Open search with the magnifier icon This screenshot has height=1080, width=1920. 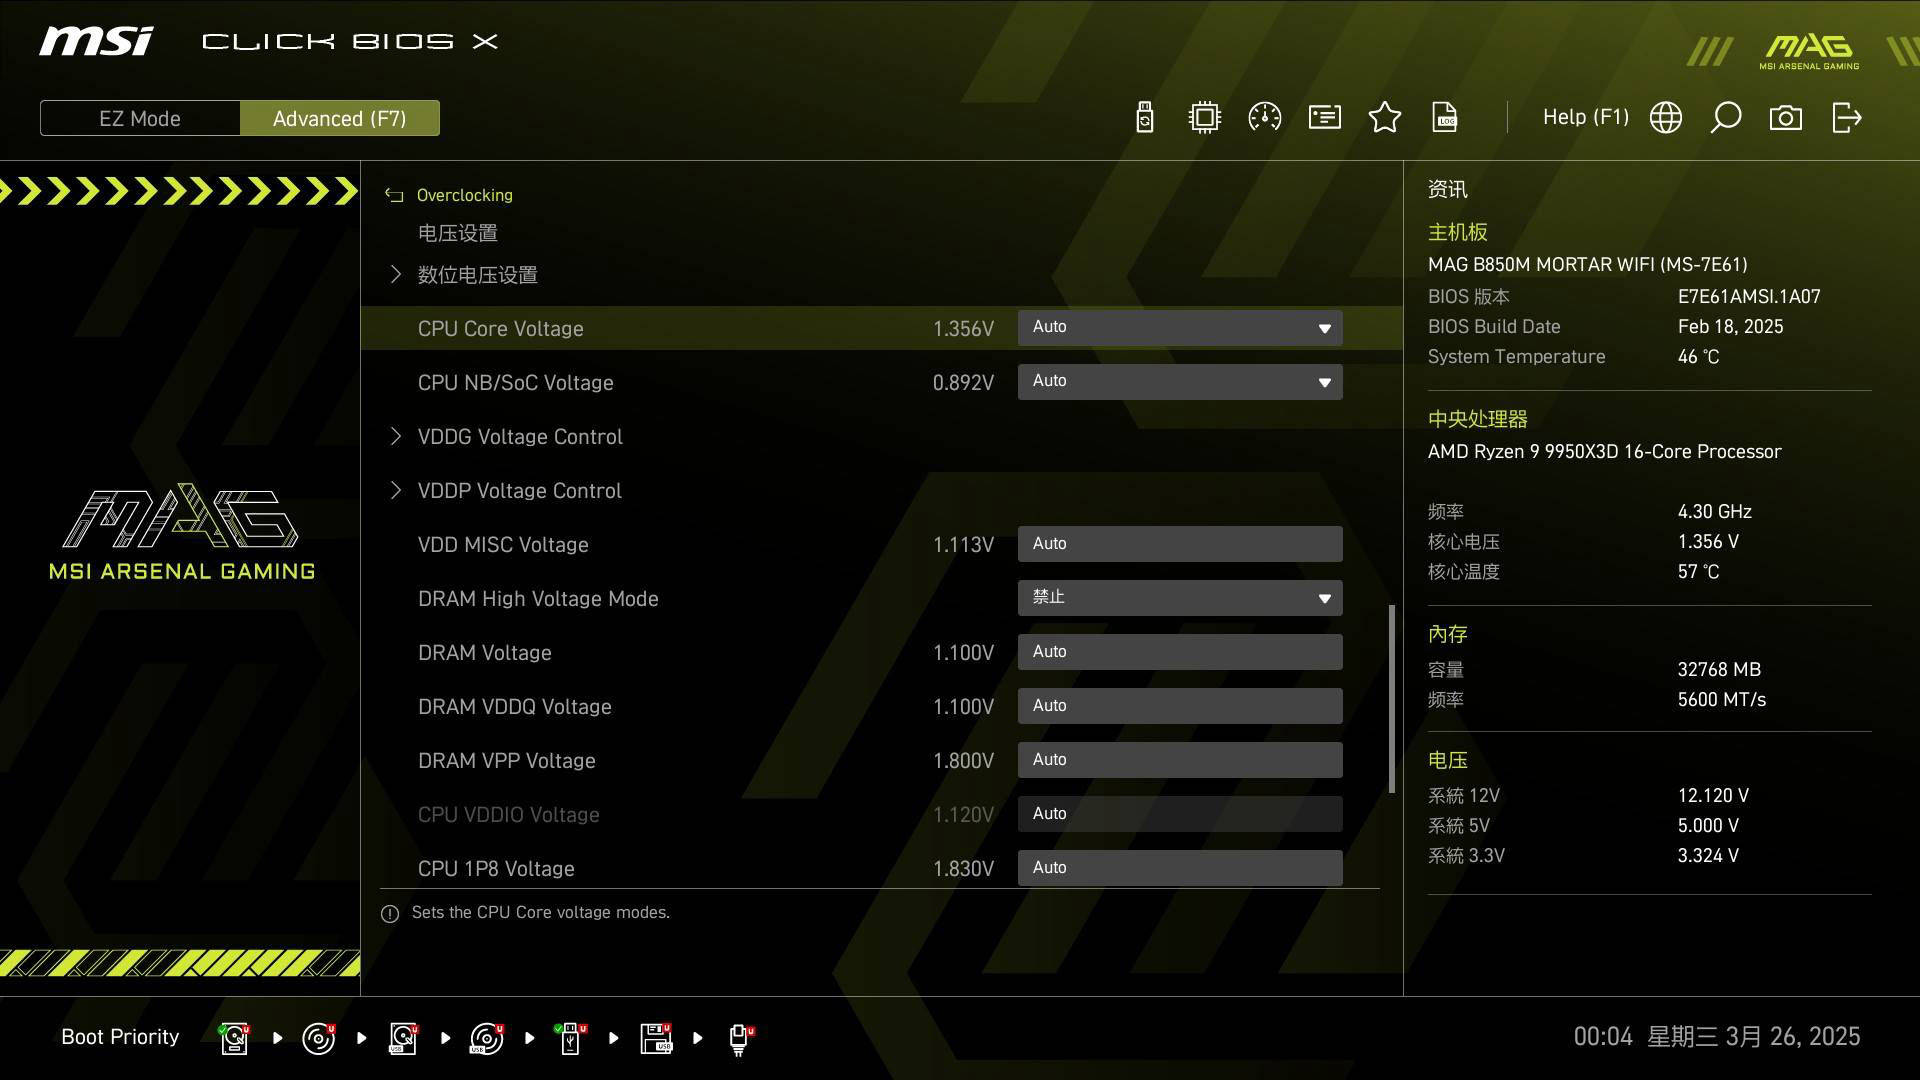pos(1726,118)
